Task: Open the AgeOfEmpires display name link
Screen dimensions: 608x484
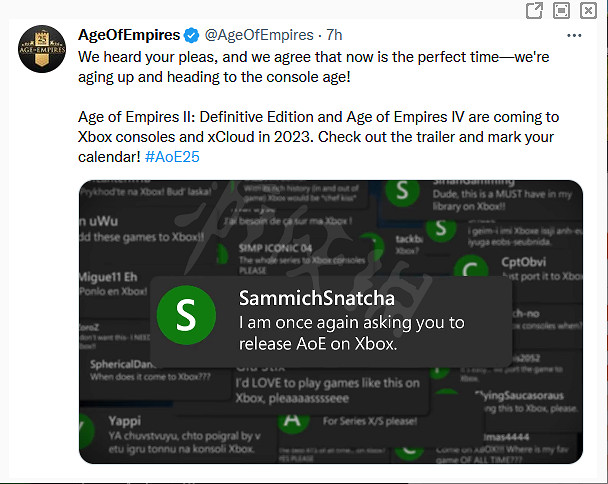Action: [x=130, y=35]
